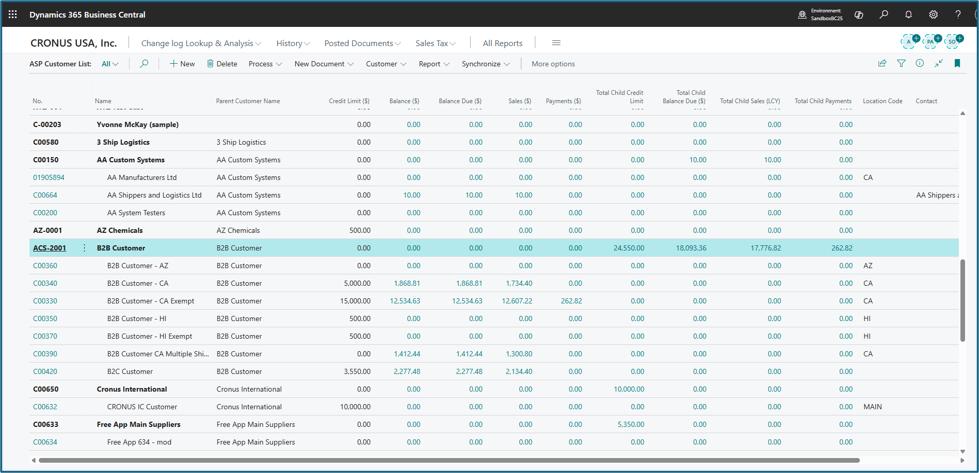Image resolution: width=979 pixels, height=473 pixels.
Task: Click the Free App 634 - mod name
Action: tap(138, 442)
